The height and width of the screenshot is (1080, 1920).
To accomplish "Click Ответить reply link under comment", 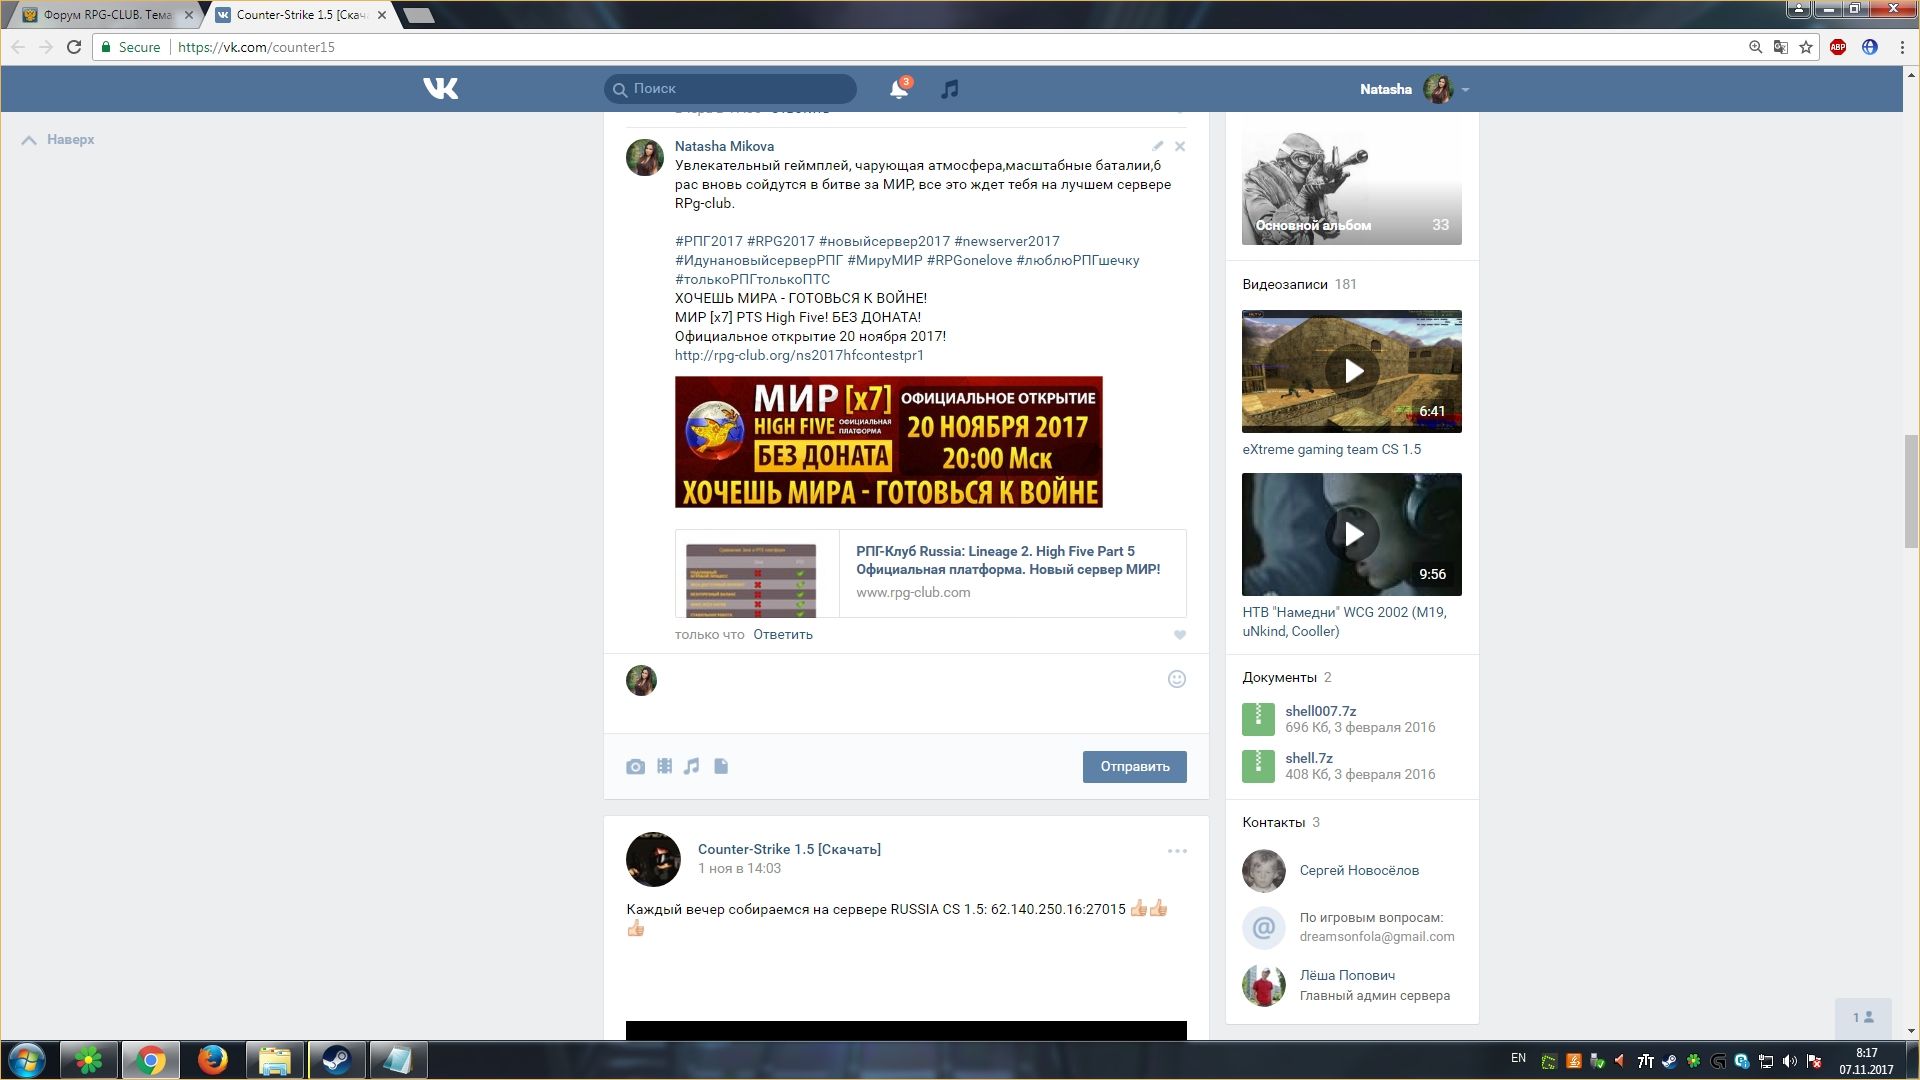I will click(782, 635).
